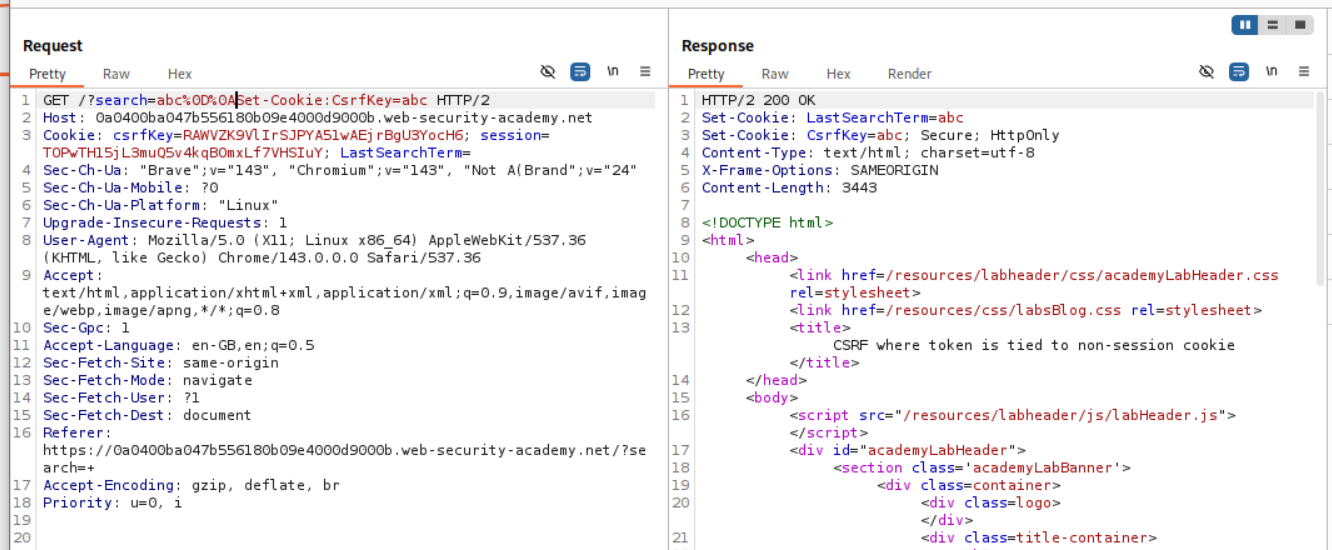The width and height of the screenshot is (1332, 550).
Task: Toggle word wrap in Response viewer
Action: (x=1239, y=72)
